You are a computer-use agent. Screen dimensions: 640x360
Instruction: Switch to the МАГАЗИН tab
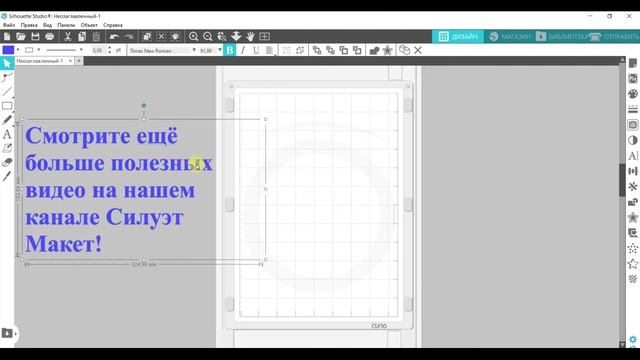point(509,37)
